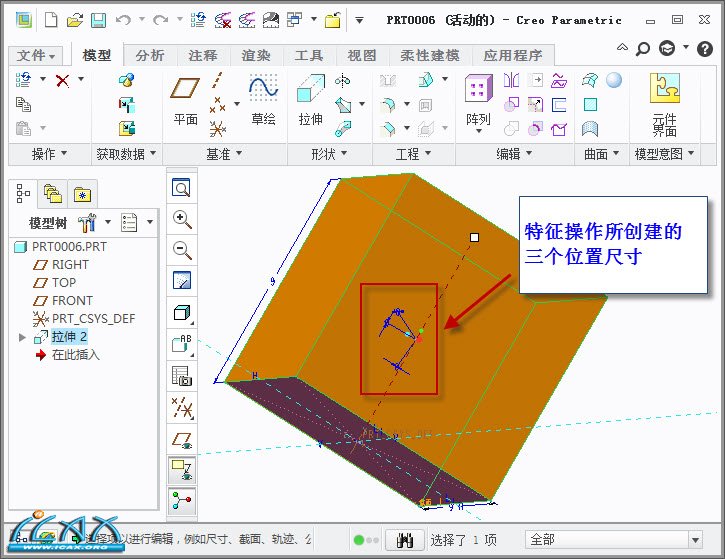Click the Zoom Out magnifier icon
The width and height of the screenshot is (725, 559).
[x=181, y=250]
